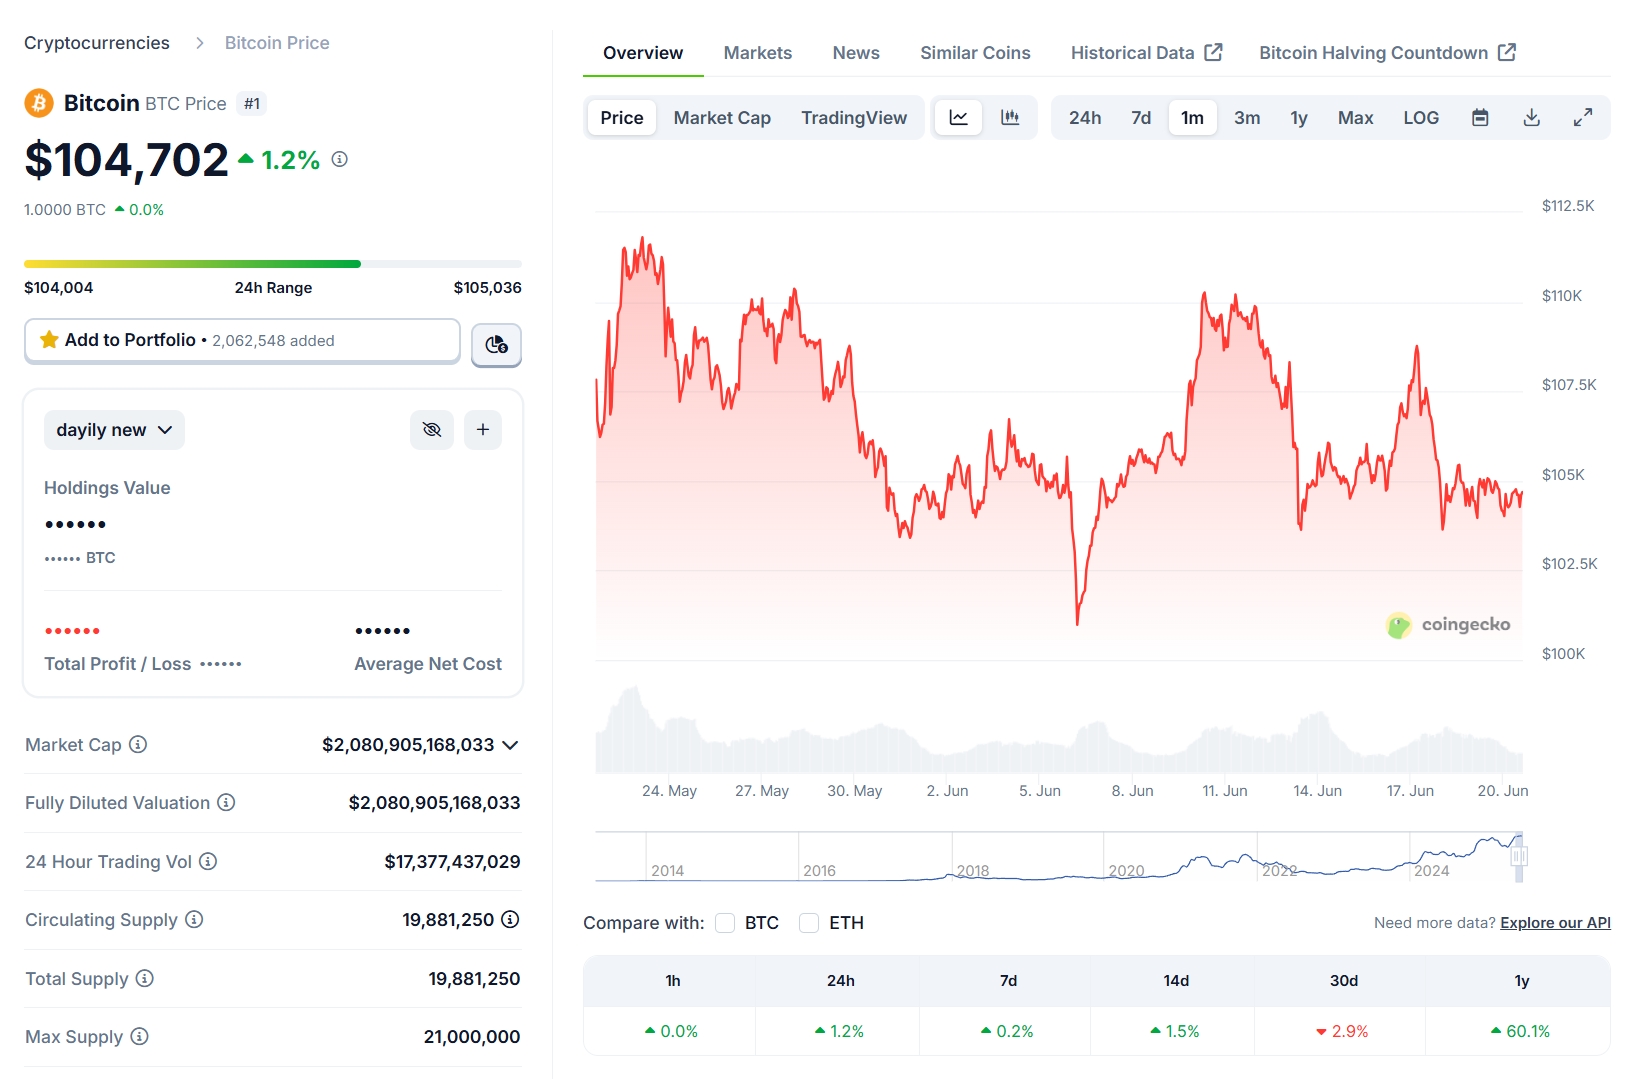This screenshot has height=1079, width=1625.
Task: Select the 7d time range
Action: click(x=1141, y=118)
